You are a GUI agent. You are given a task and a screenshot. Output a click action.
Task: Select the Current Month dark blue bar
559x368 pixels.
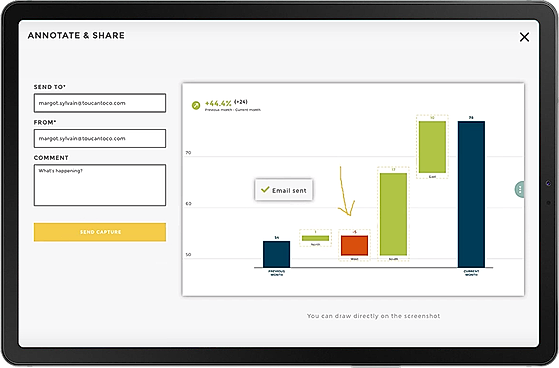(x=471, y=194)
